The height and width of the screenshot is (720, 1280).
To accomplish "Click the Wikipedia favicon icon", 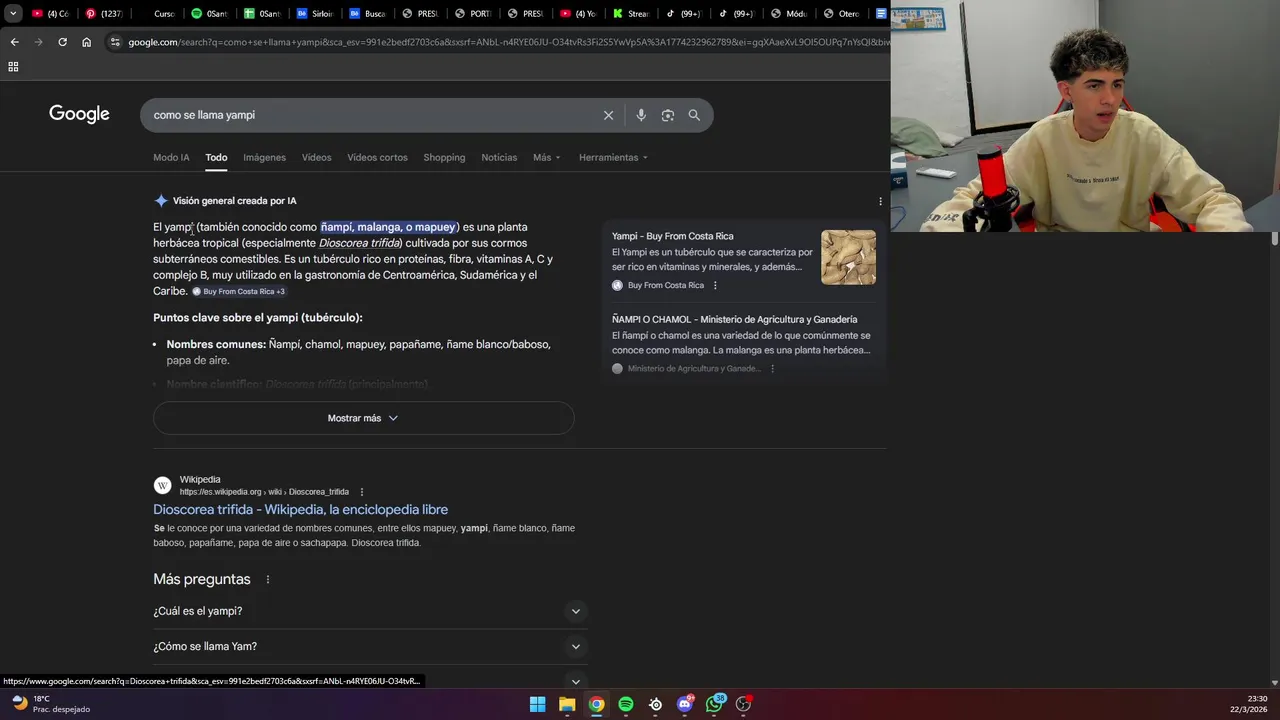I will [162, 485].
